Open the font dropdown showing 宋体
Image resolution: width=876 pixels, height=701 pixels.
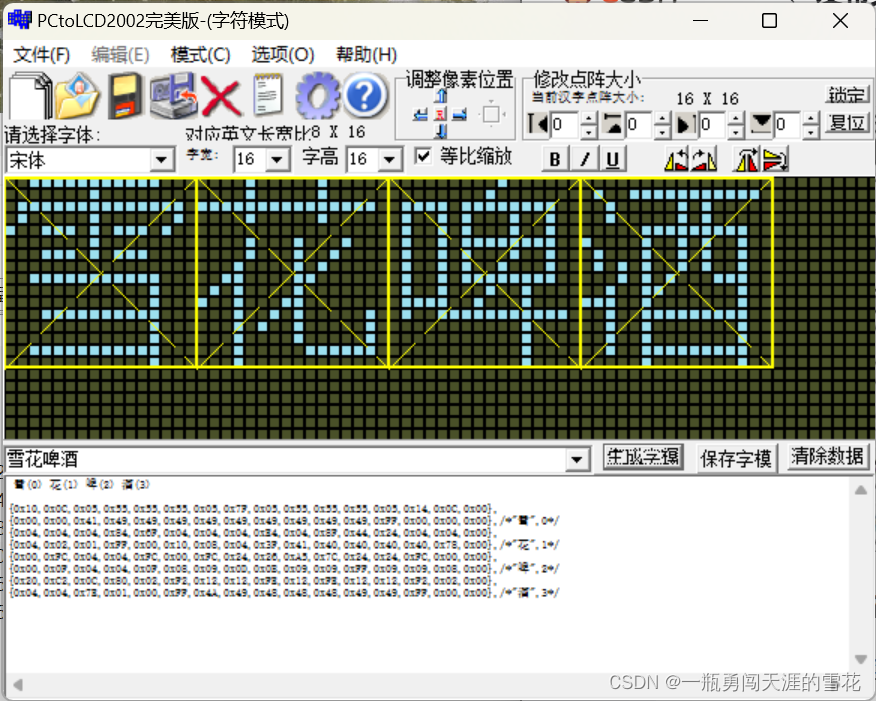coord(161,160)
